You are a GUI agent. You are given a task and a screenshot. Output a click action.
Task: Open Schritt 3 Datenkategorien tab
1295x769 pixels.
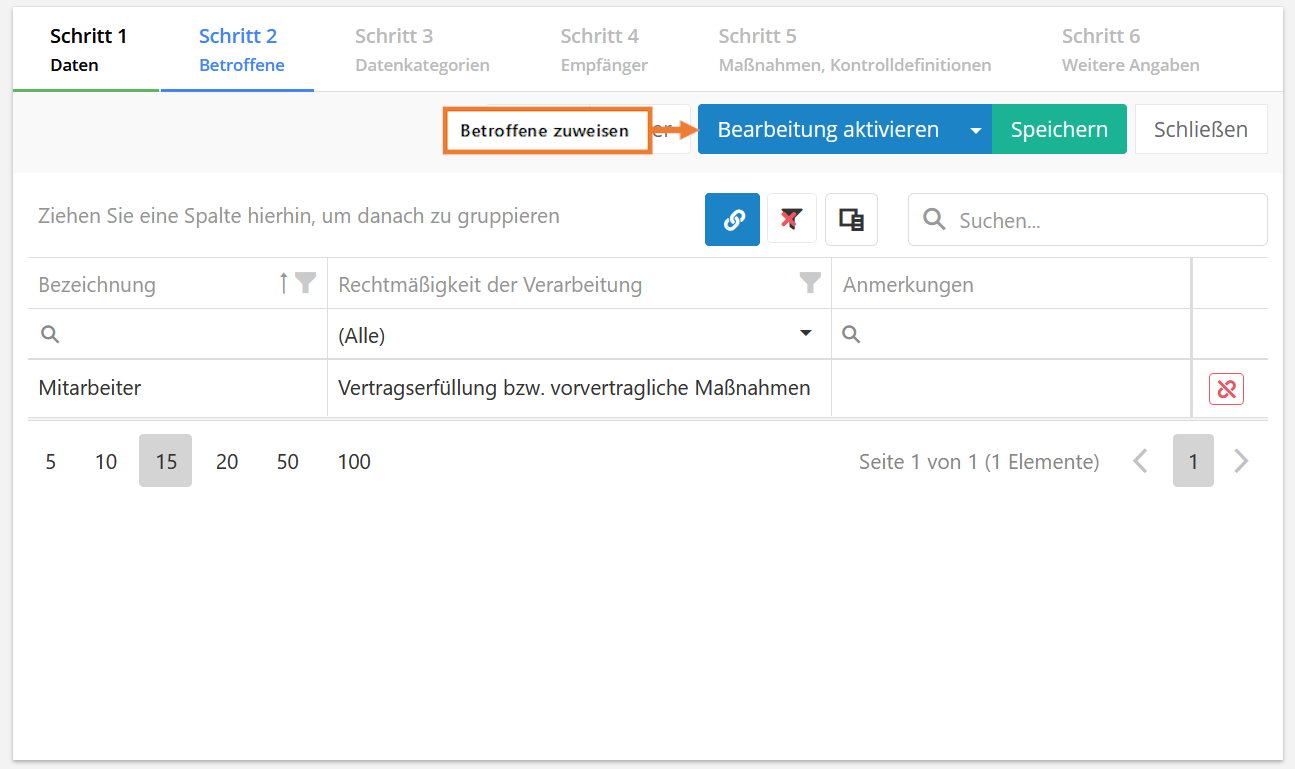click(422, 50)
